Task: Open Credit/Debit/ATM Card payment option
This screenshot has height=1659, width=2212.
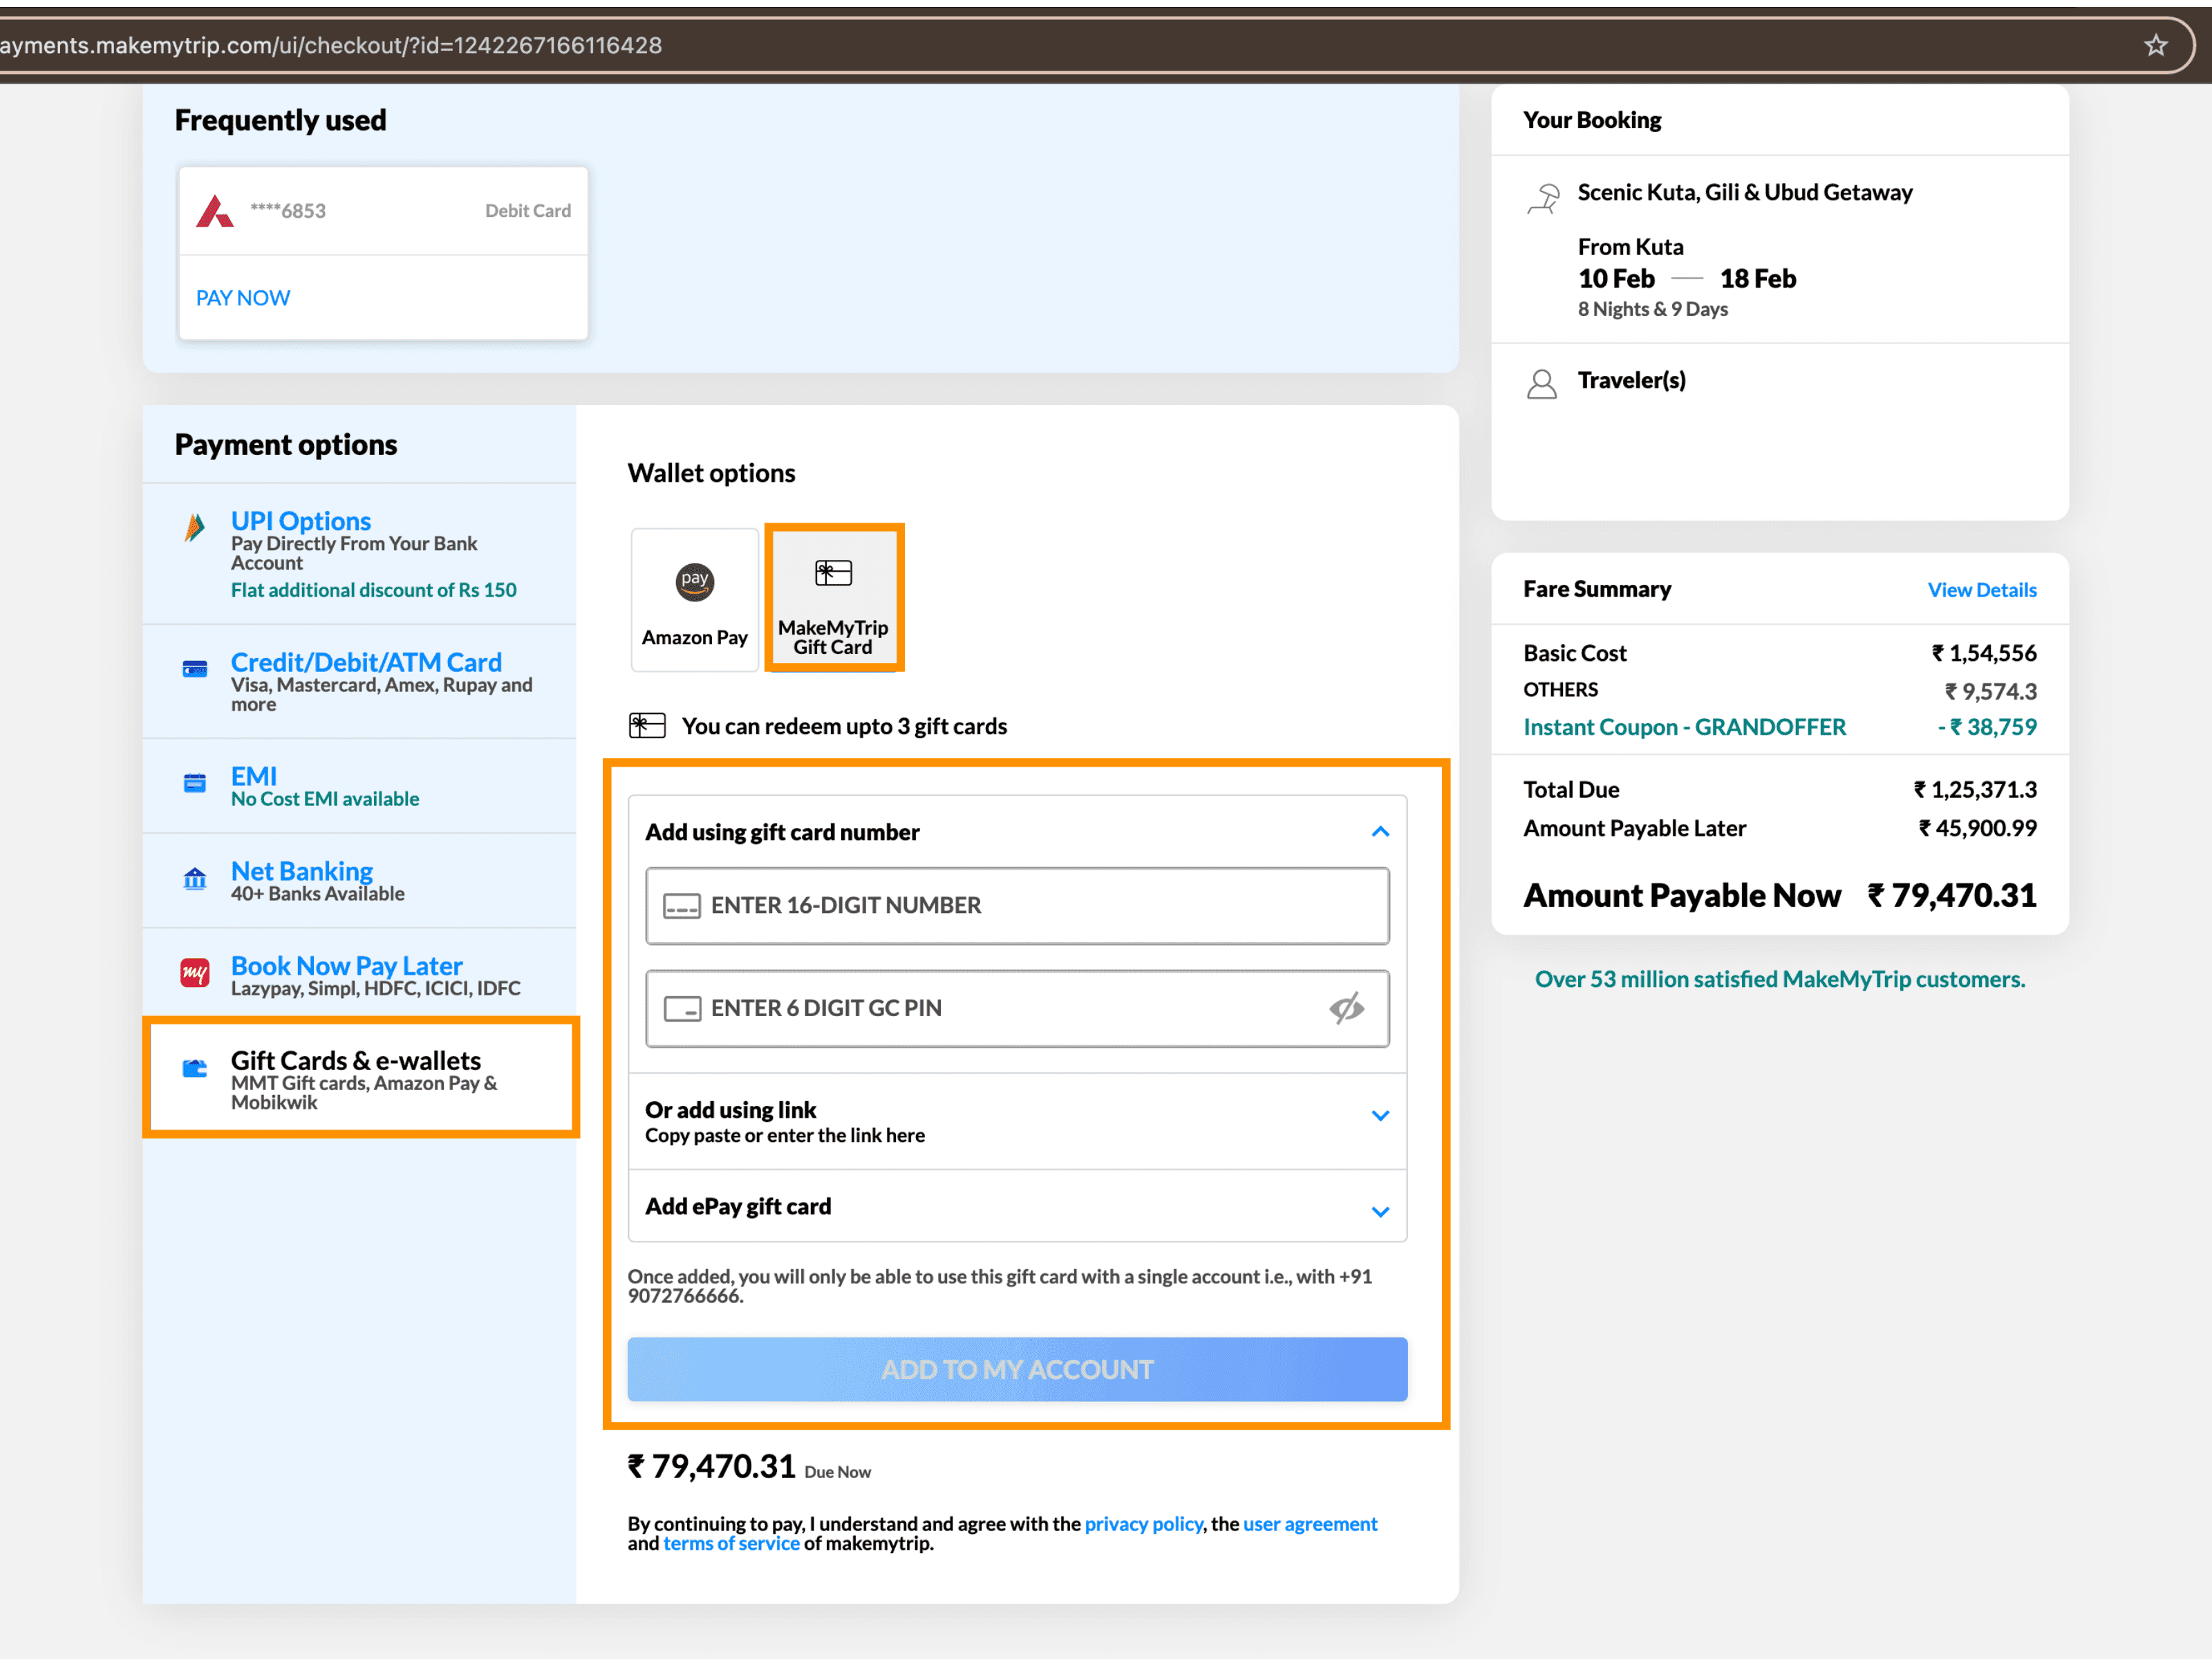Action: [366, 663]
